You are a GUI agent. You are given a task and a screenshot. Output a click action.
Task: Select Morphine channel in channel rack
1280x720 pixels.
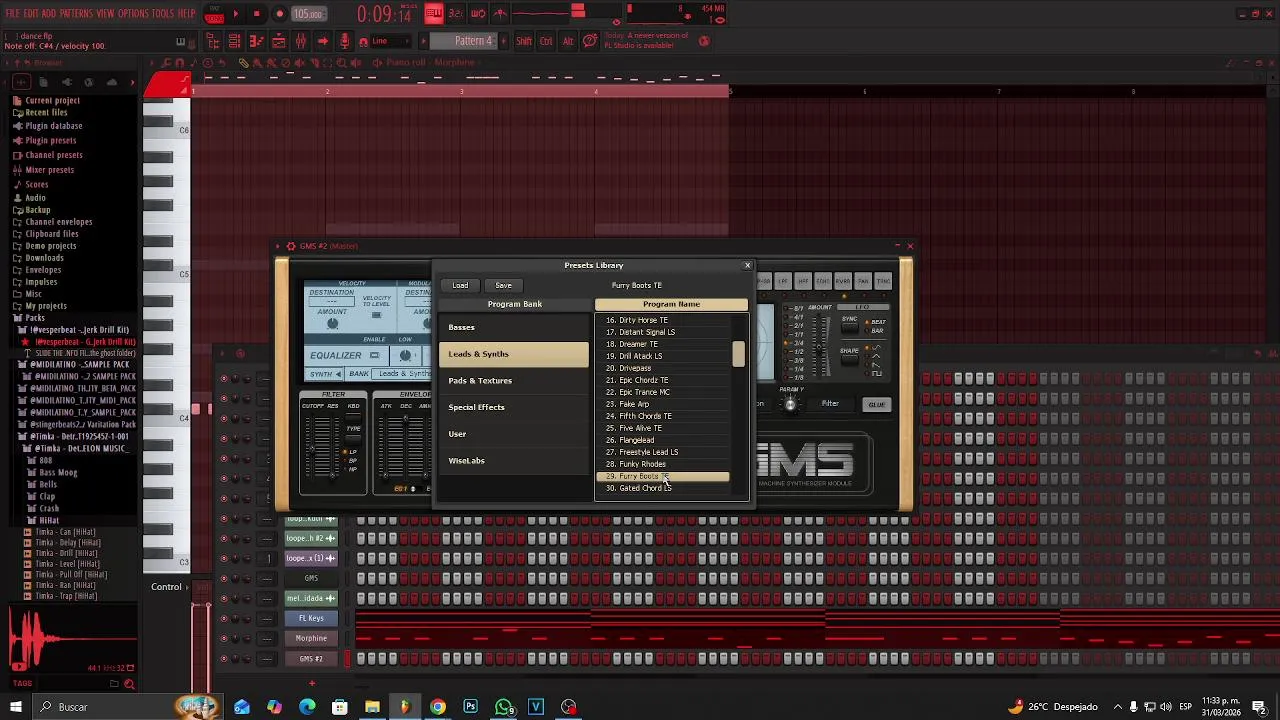click(311, 638)
